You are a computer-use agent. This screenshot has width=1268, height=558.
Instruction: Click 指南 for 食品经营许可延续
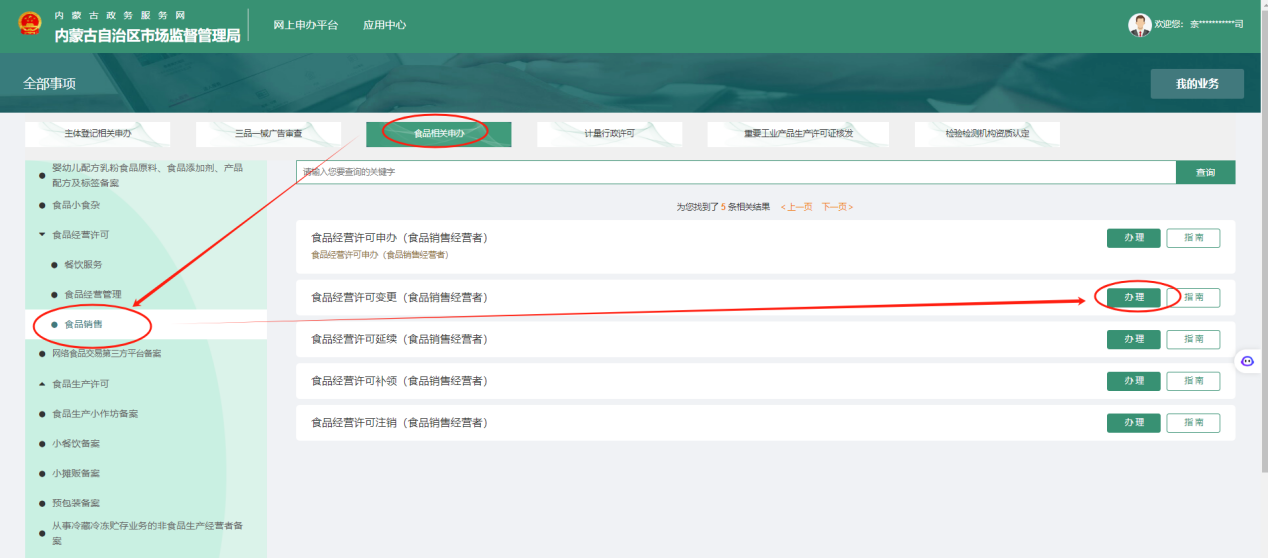point(1193,340)
